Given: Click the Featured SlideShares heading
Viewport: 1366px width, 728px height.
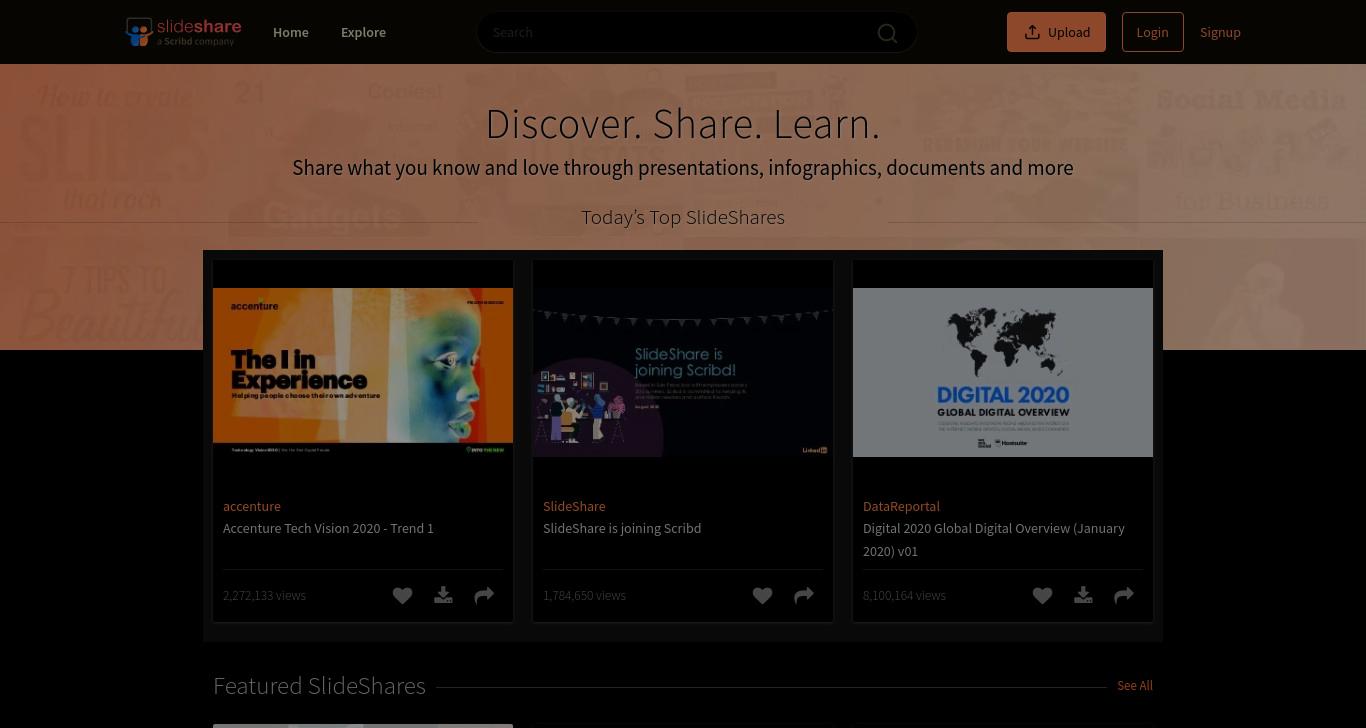Looking at the screenshot, I should pyautogui.click(x=319, y=685).
